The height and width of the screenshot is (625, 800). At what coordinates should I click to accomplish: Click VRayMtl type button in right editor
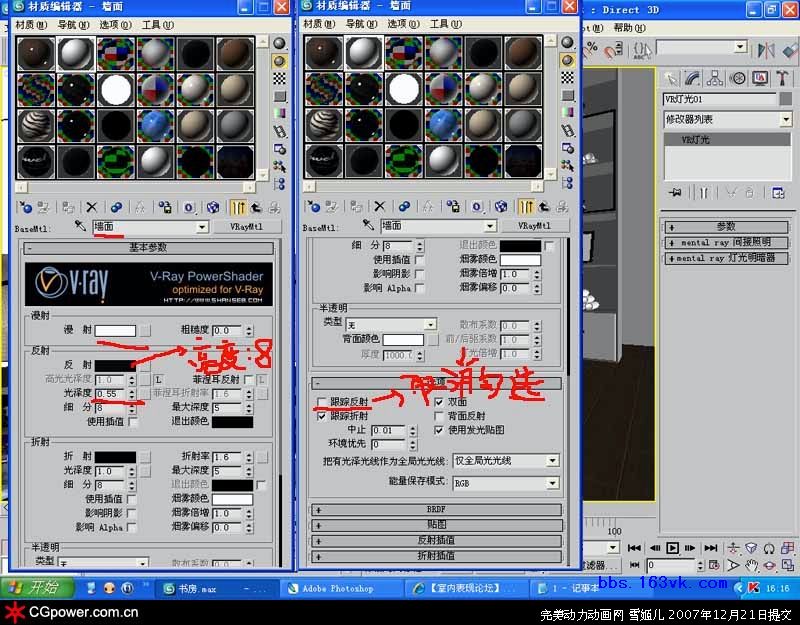coord(534,226)
